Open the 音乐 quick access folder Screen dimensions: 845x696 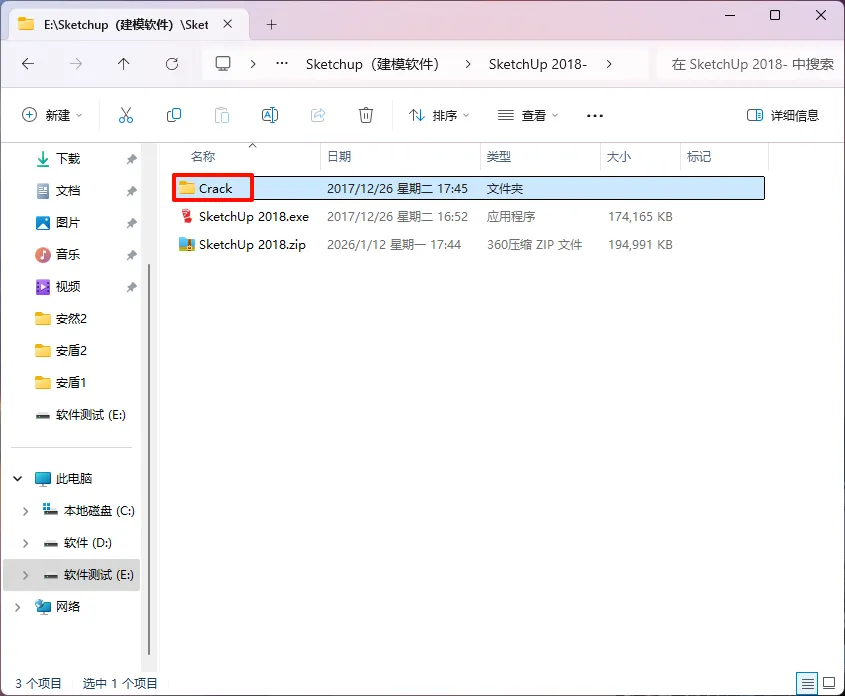point(68,254)
